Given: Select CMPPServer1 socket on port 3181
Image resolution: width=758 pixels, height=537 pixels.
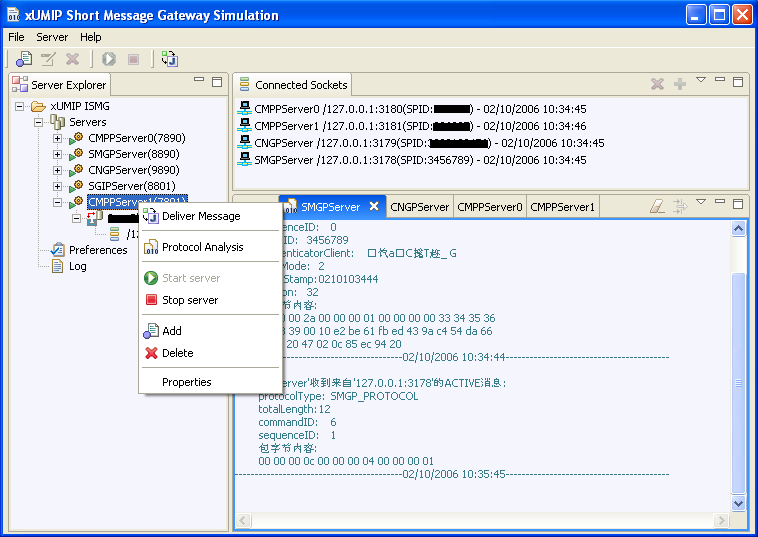Looking at the screenshot, I should click(411, 126).
